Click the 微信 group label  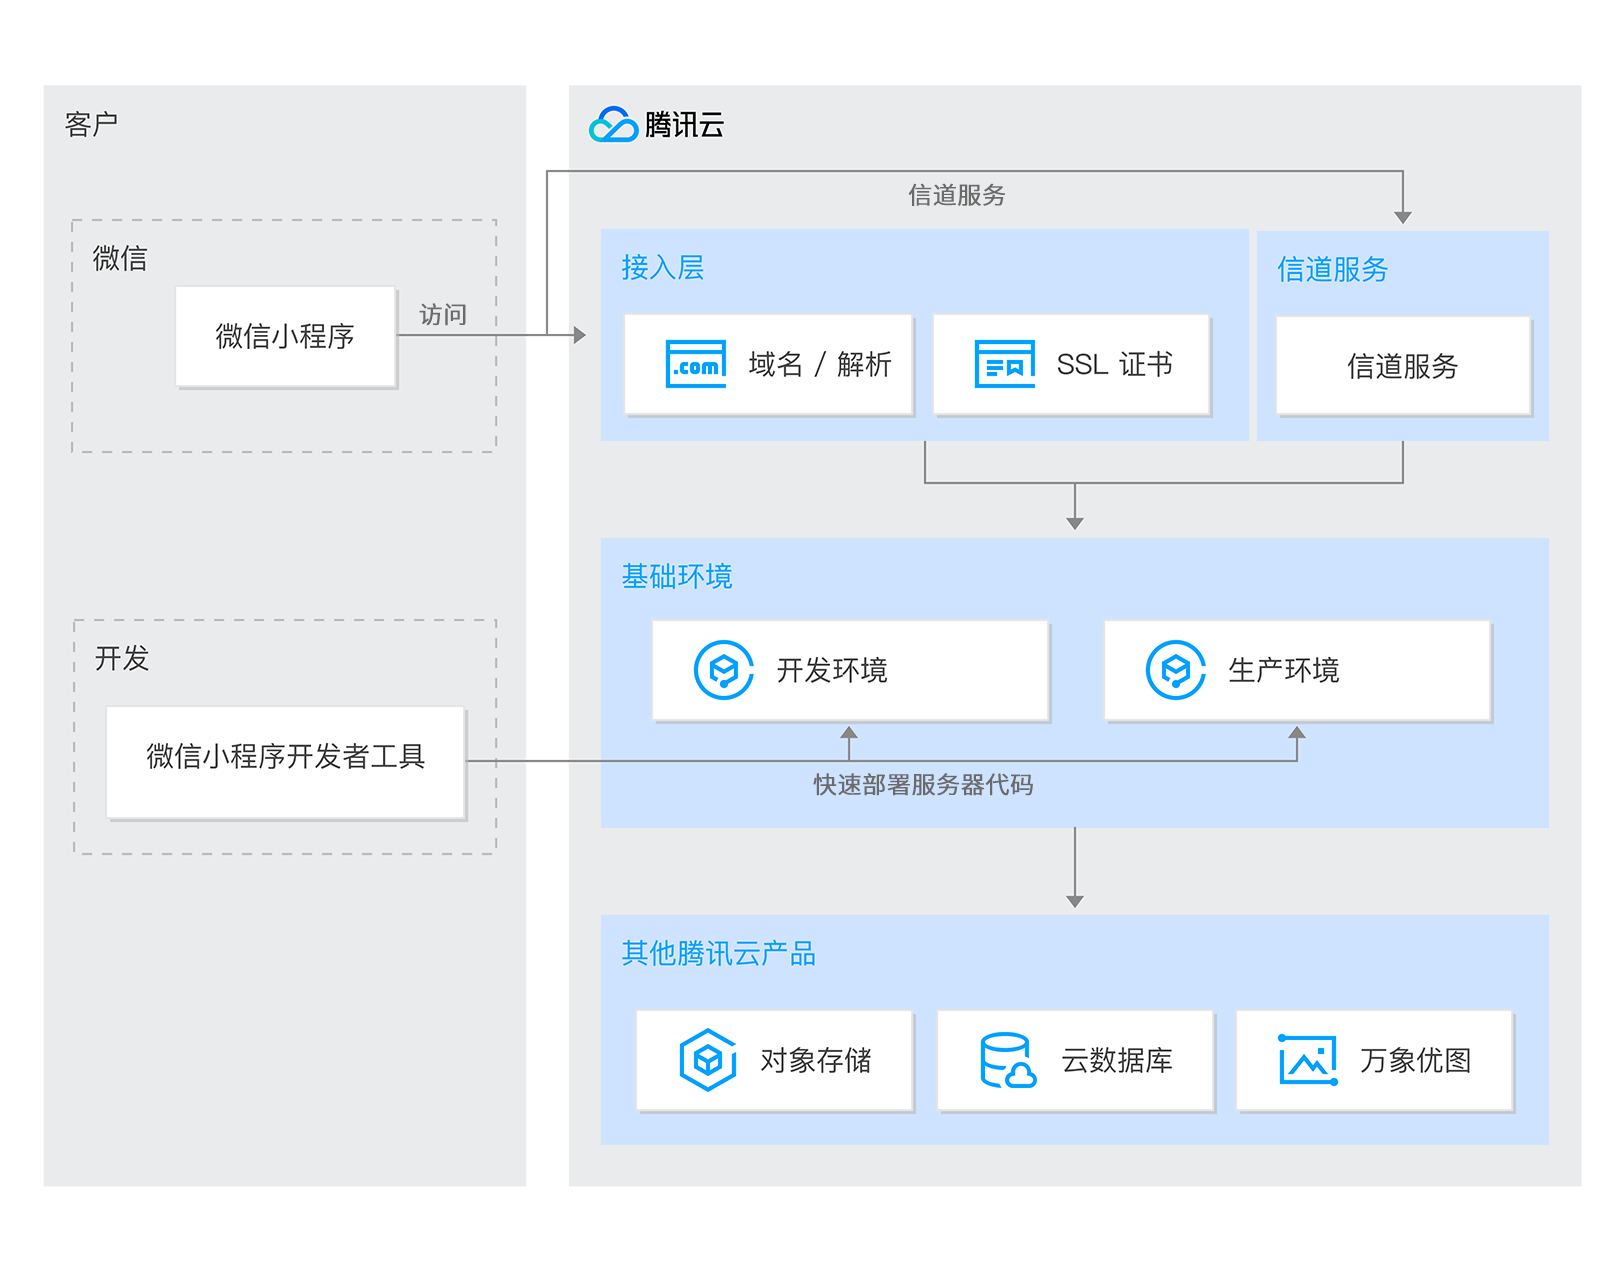[120, 258]
